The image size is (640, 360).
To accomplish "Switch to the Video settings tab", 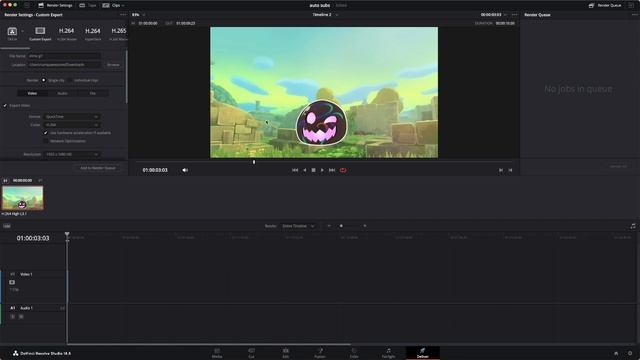I will coord(32,93).
